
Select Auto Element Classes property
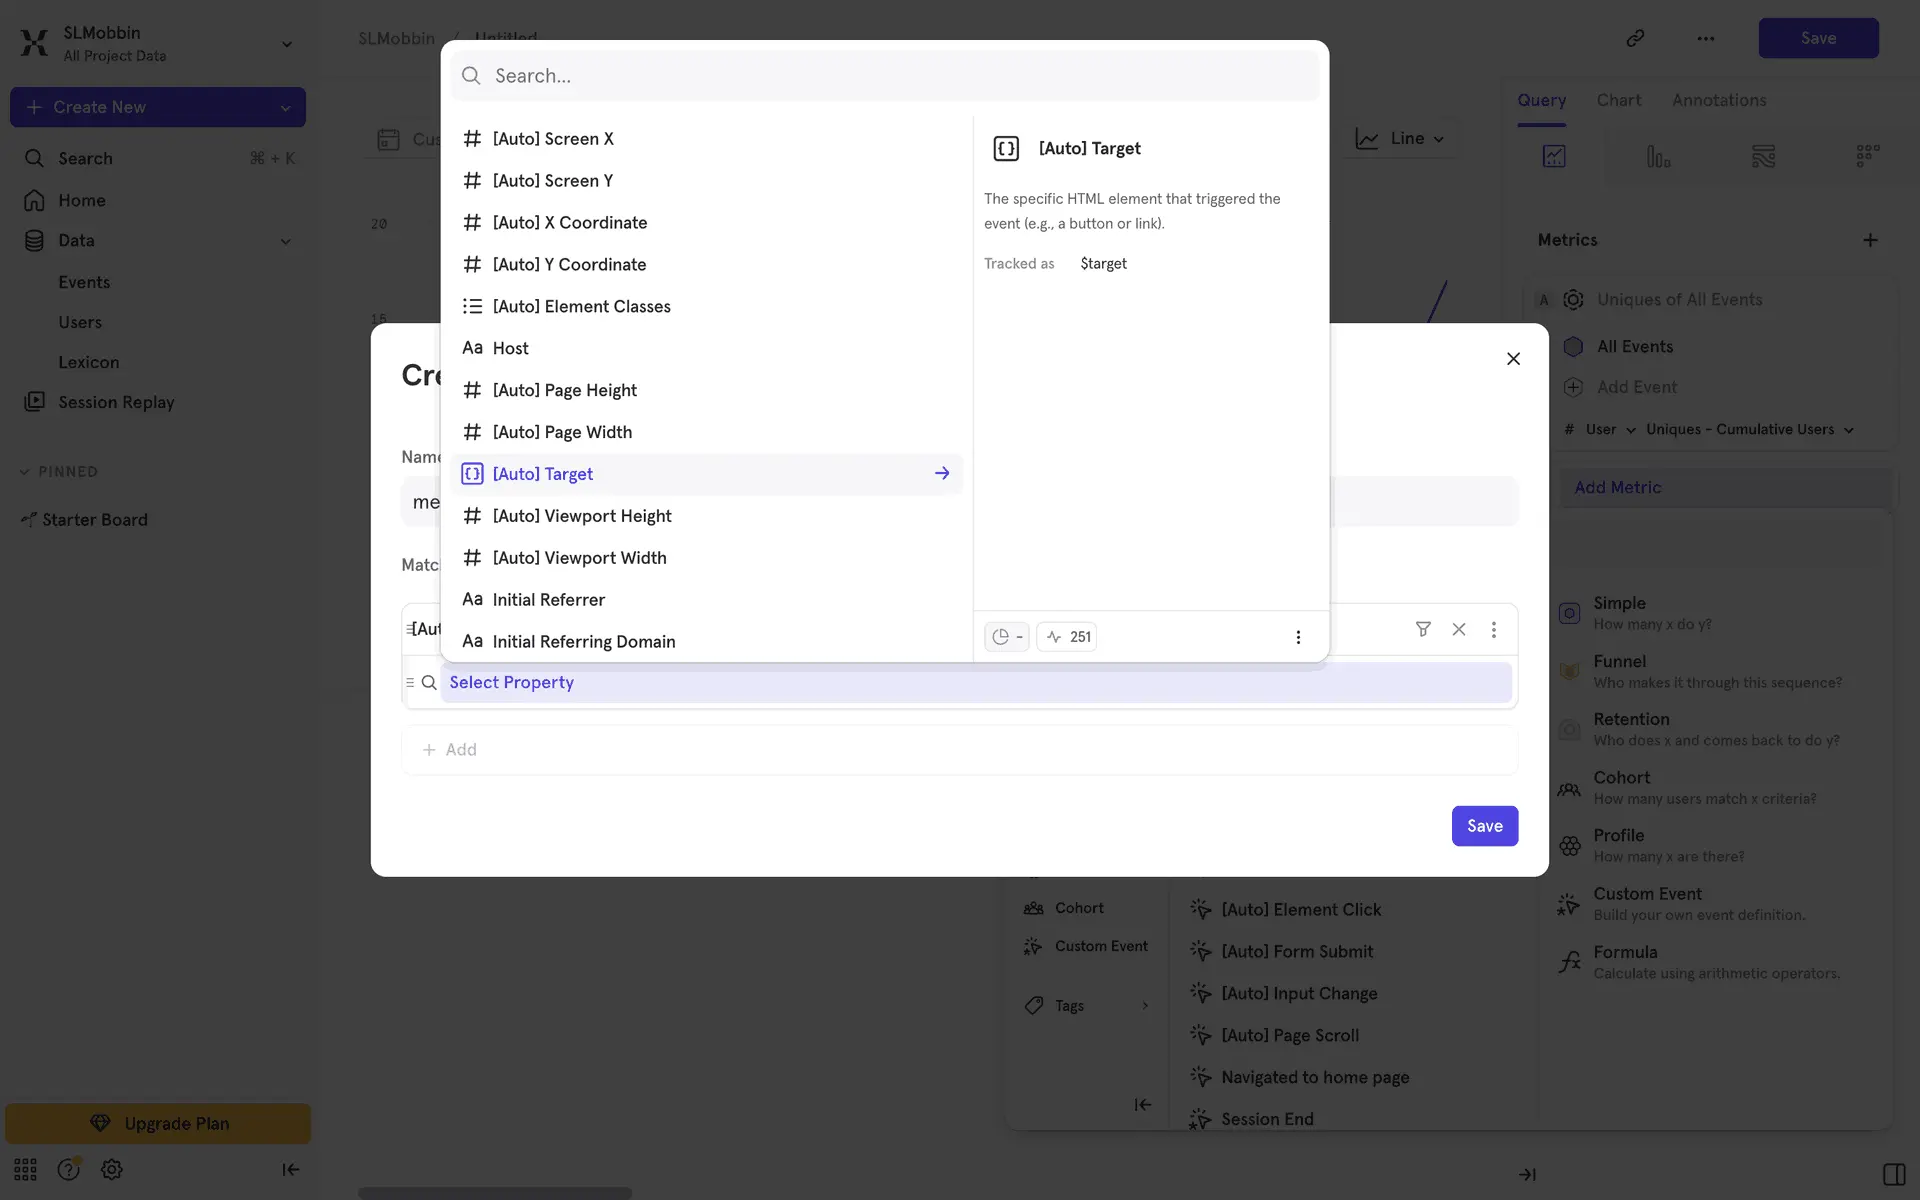coord(581,306)
